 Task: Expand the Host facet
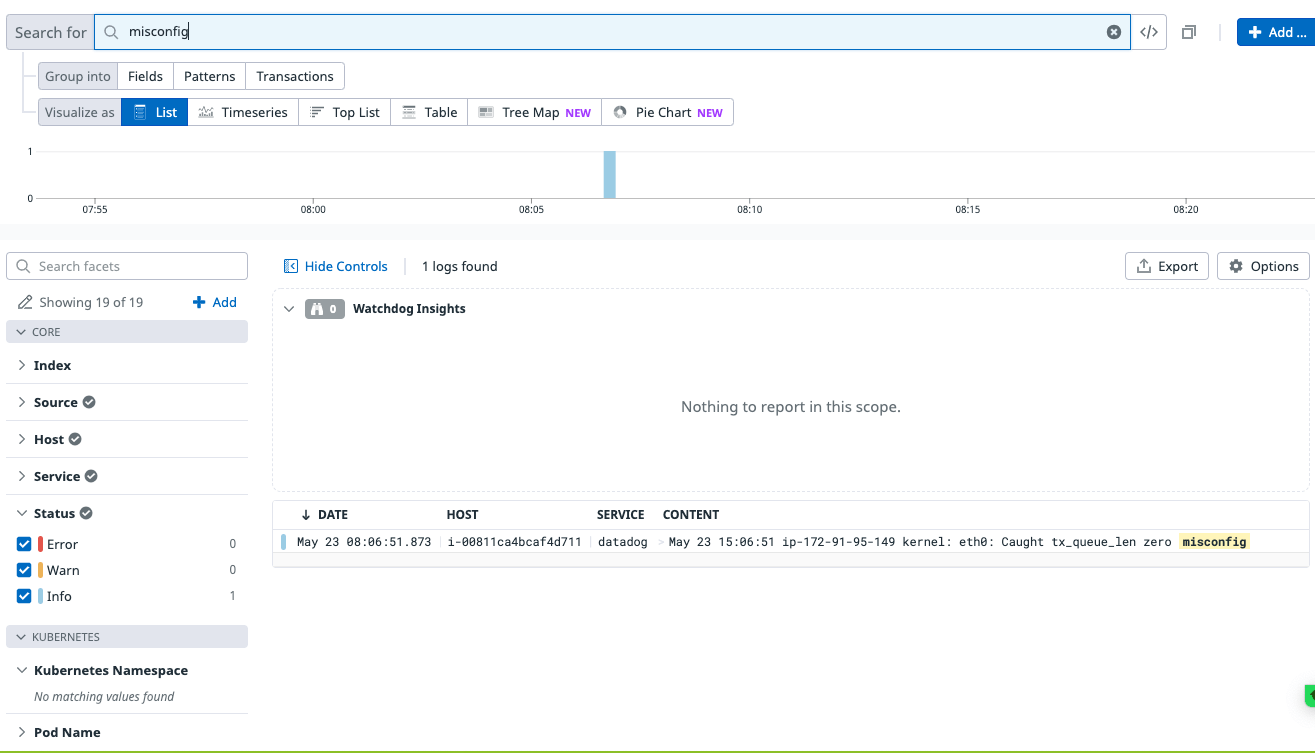tap(22, 439)
